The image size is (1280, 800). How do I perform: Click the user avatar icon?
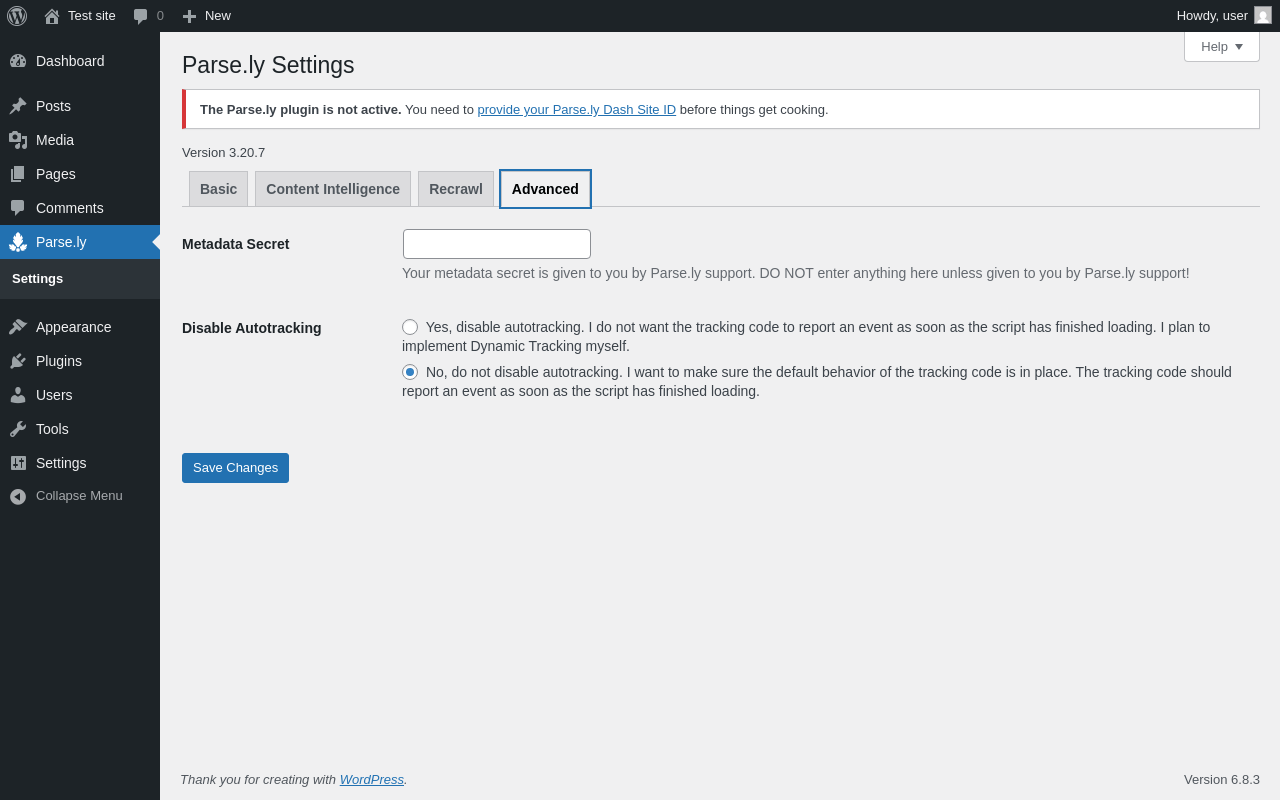(1263, 15)
